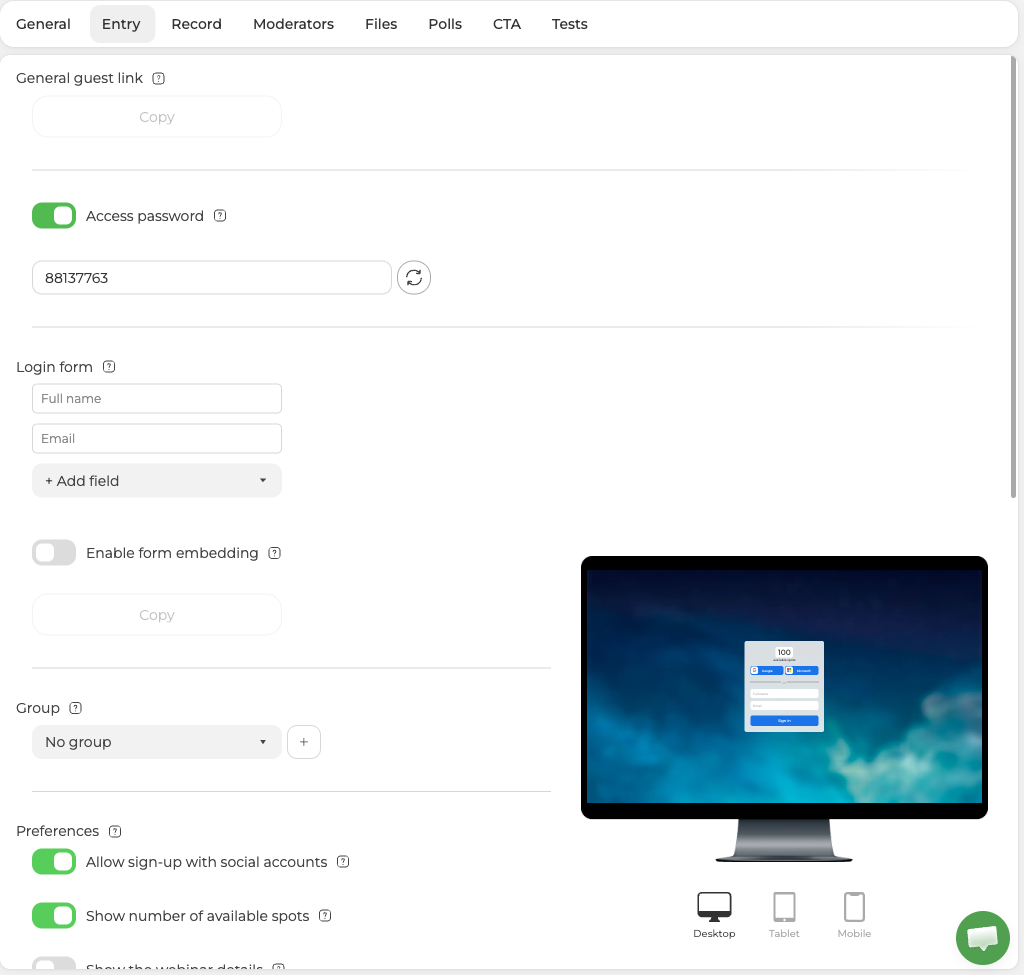Open the Moderators tab
The width and height of the screenshot is (1024, 975).
(293, 24)
